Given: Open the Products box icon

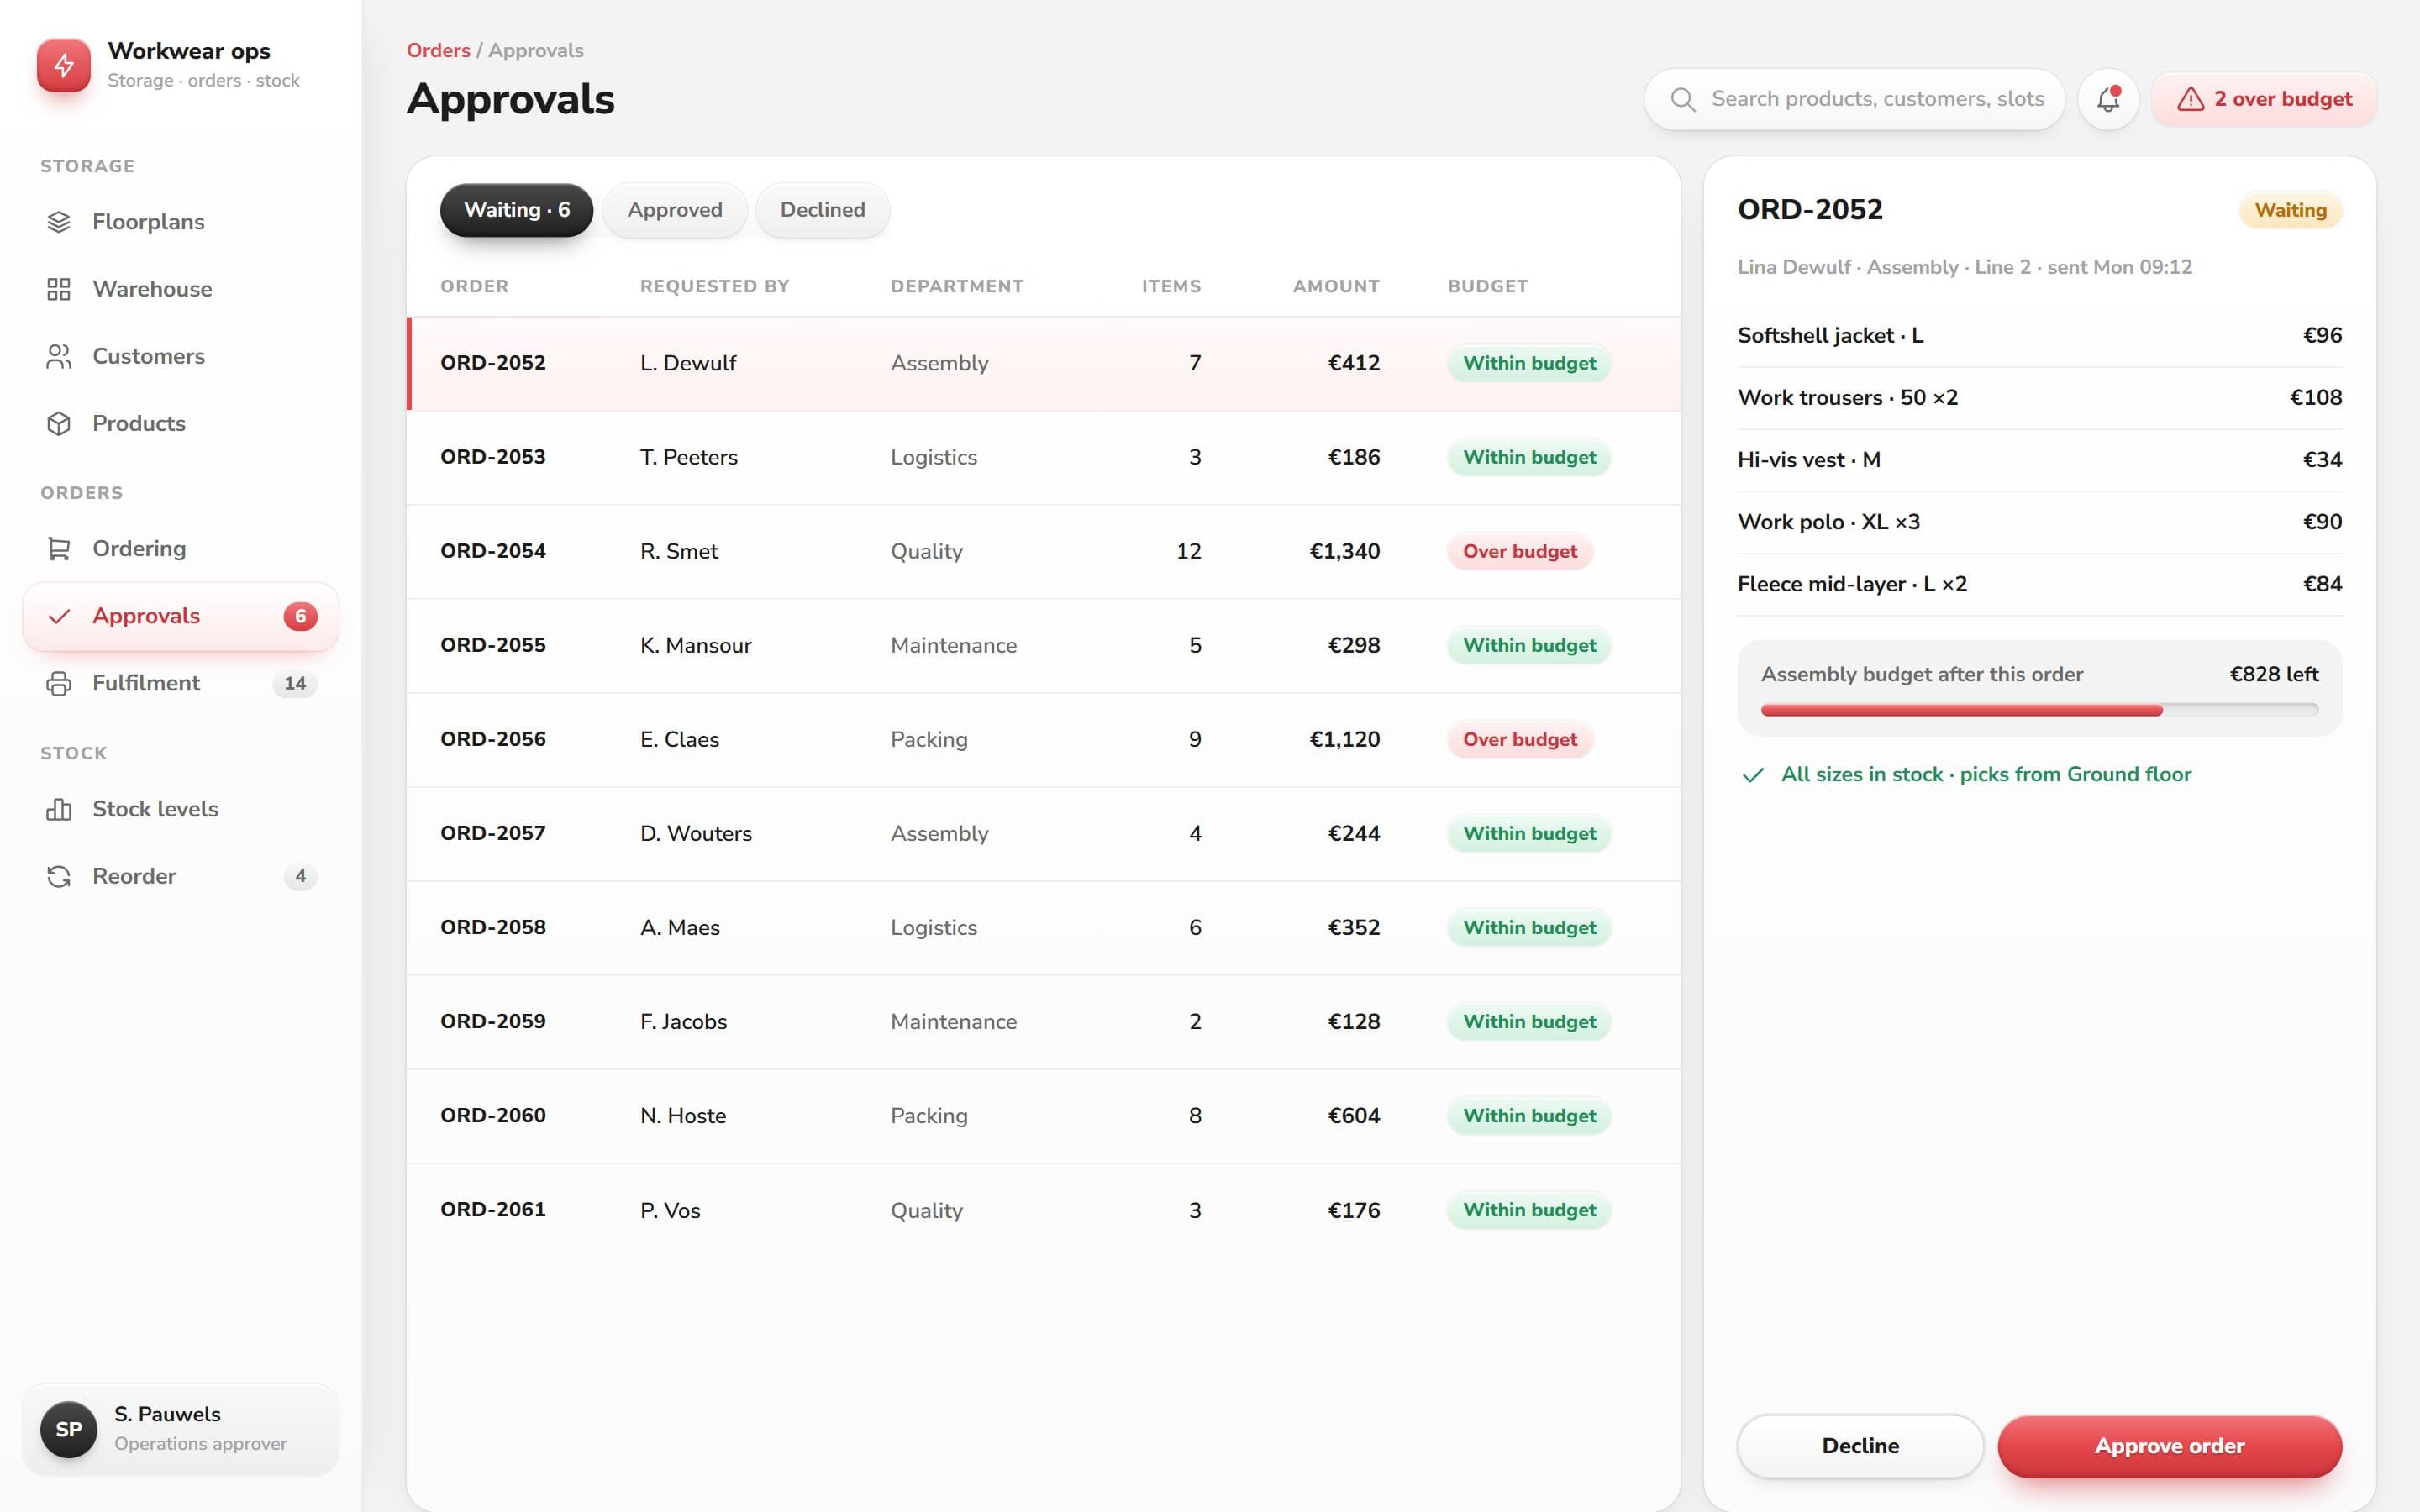Looking at the screenshot, I should click(59, 423).
